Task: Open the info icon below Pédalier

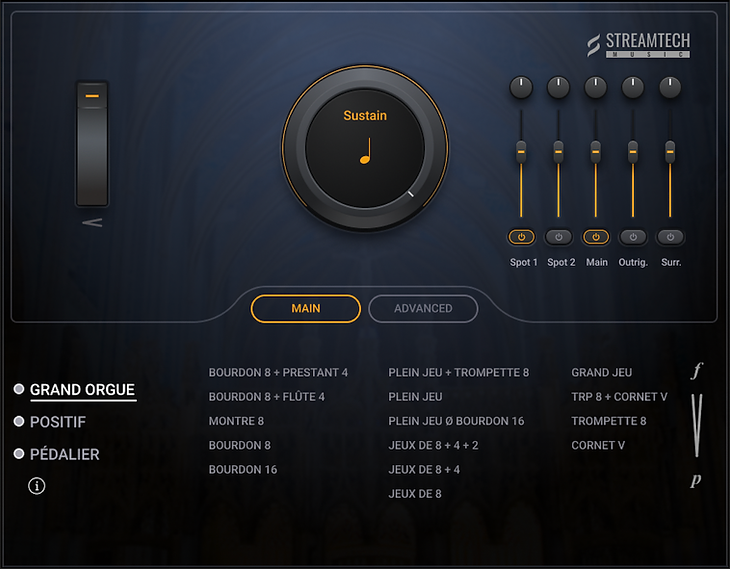Action: pyautogui.click(x=37, y=486)
